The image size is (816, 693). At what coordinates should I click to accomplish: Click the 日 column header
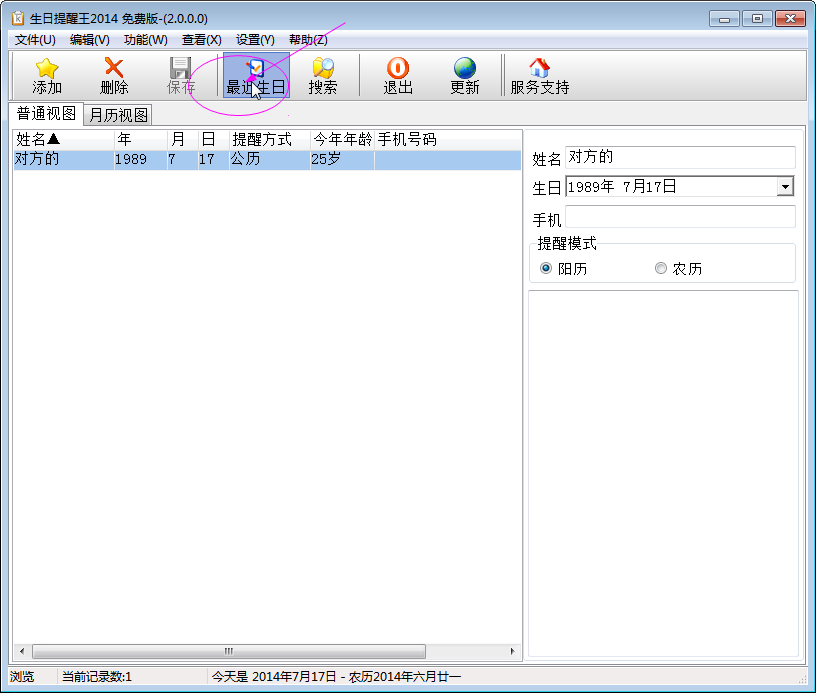point(214,139)
